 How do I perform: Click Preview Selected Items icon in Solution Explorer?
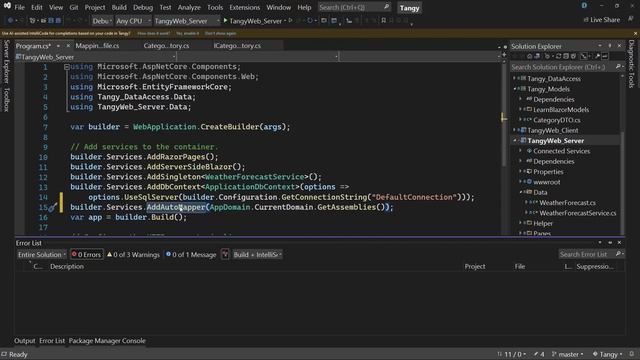coord(605,56)
